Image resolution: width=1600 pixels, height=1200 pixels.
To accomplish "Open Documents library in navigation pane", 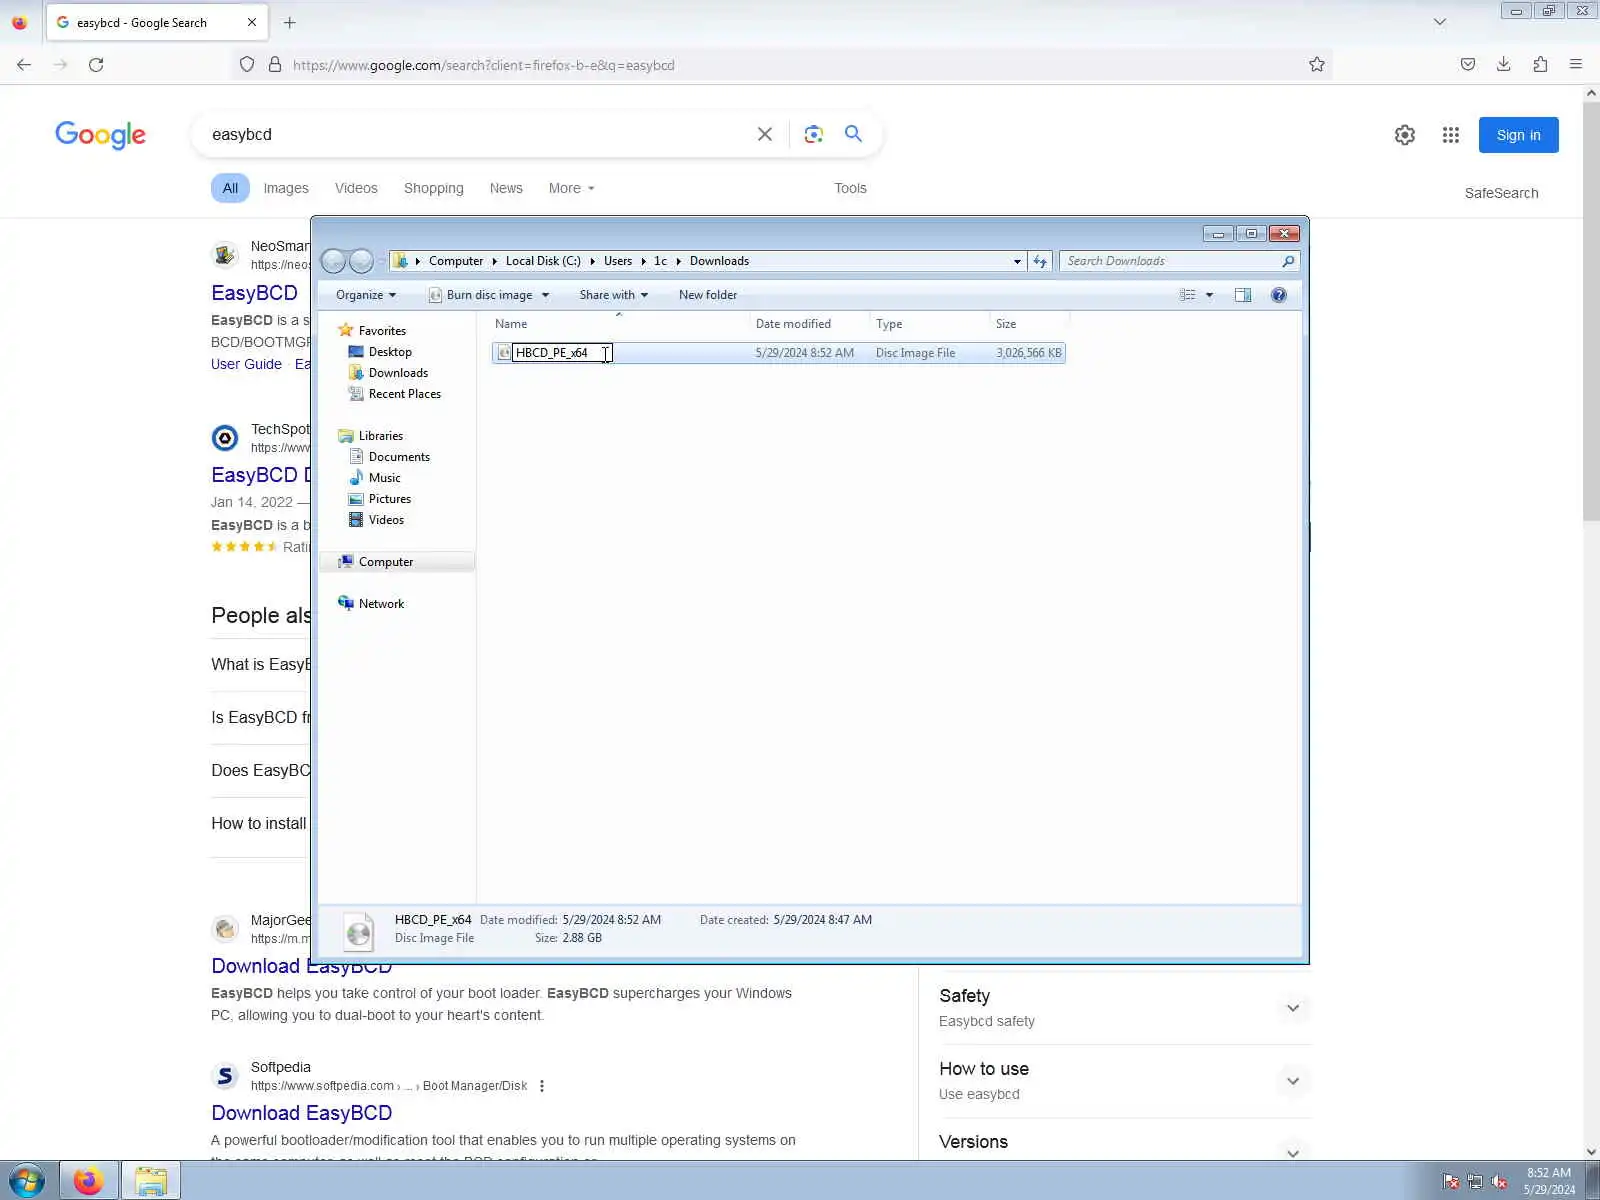I will tap(399, 457).
